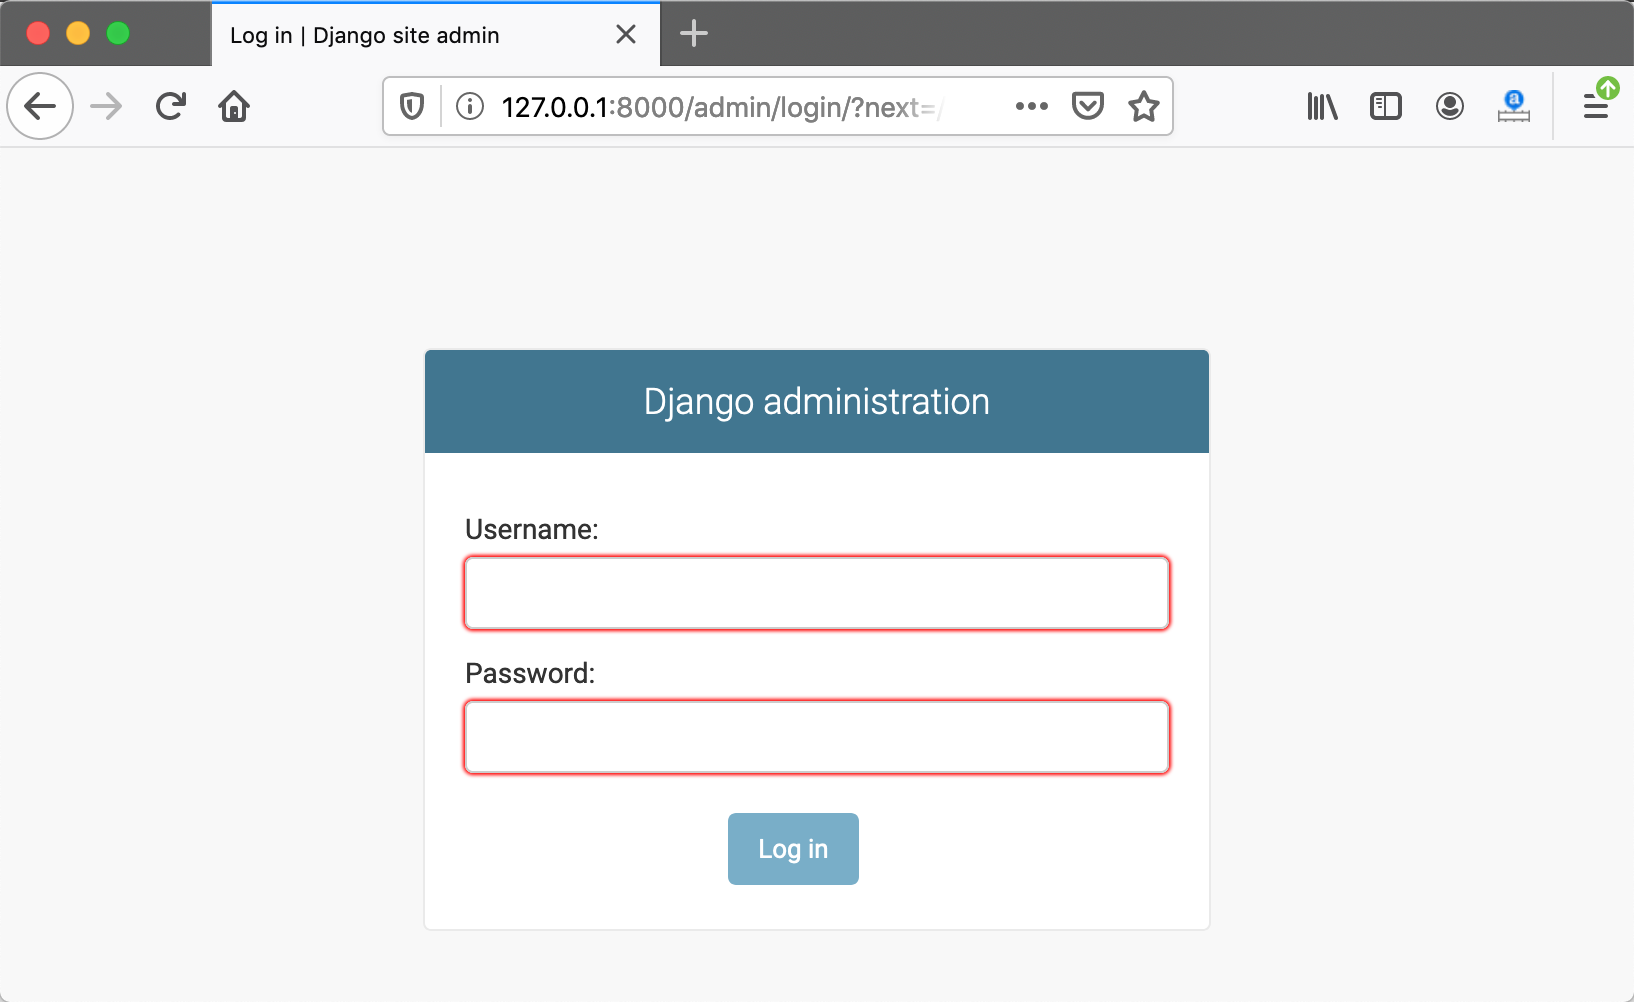This screenshot has height=1002, width=1634.
Task: Bookmark this page with the star
Action: [1144, 106]
